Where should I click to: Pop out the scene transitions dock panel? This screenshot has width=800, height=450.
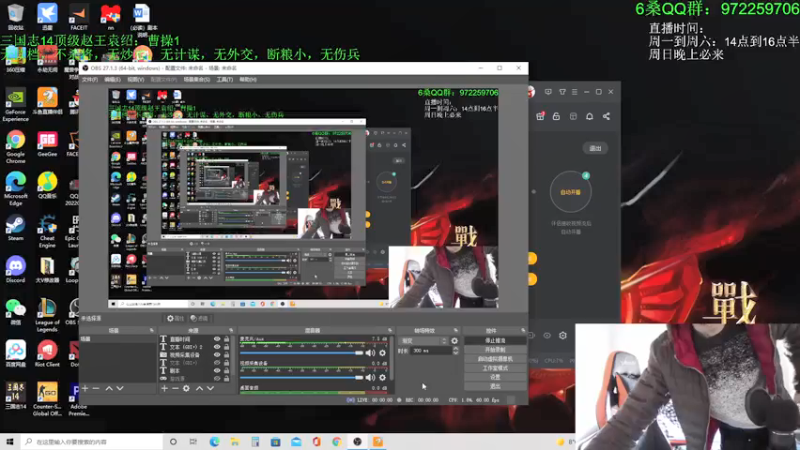tap(456, 331)
